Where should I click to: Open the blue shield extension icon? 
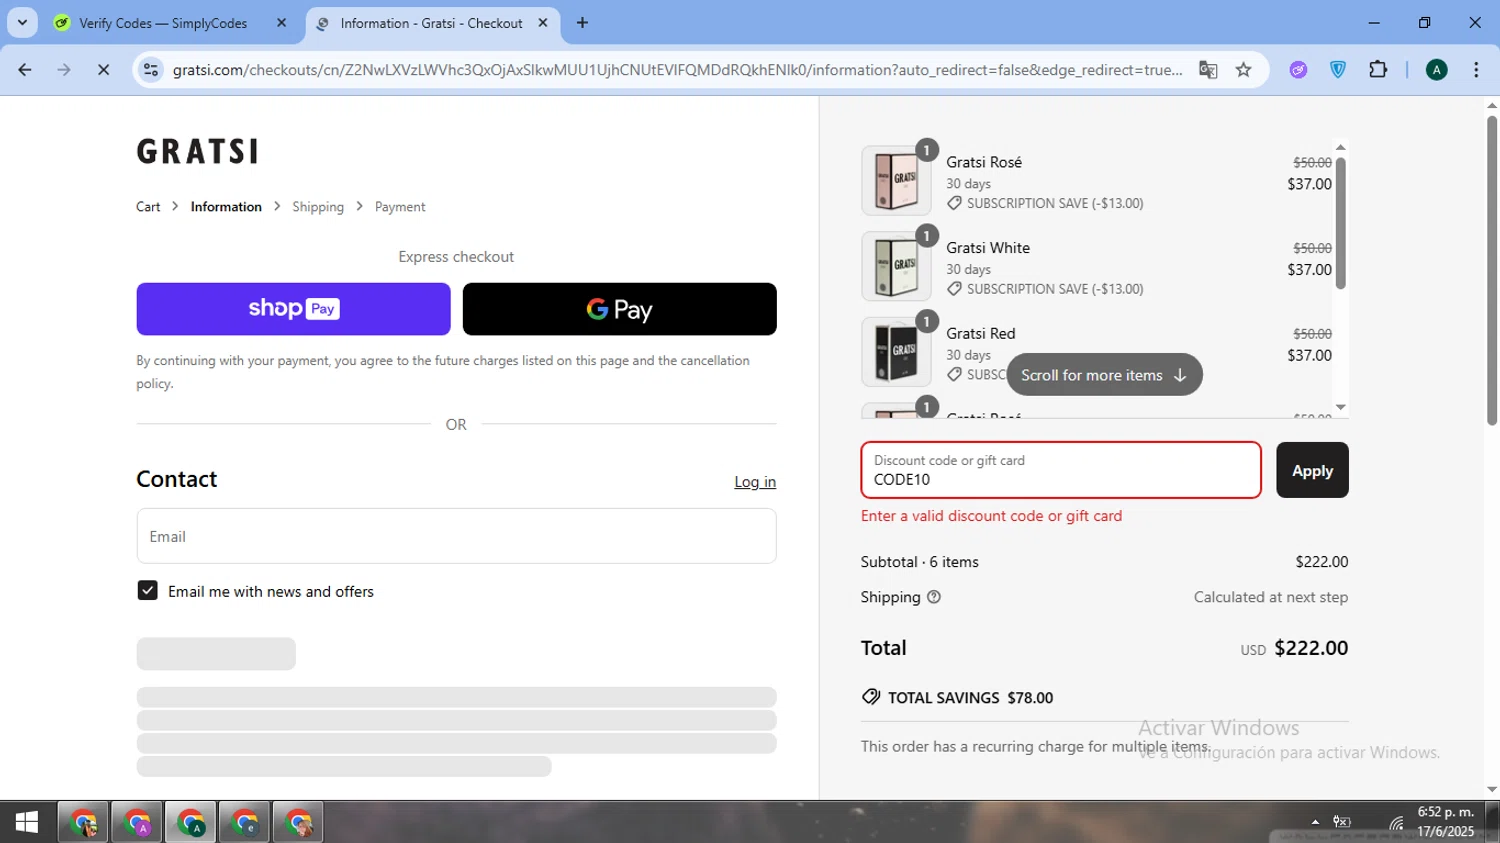coord(1338,70)
